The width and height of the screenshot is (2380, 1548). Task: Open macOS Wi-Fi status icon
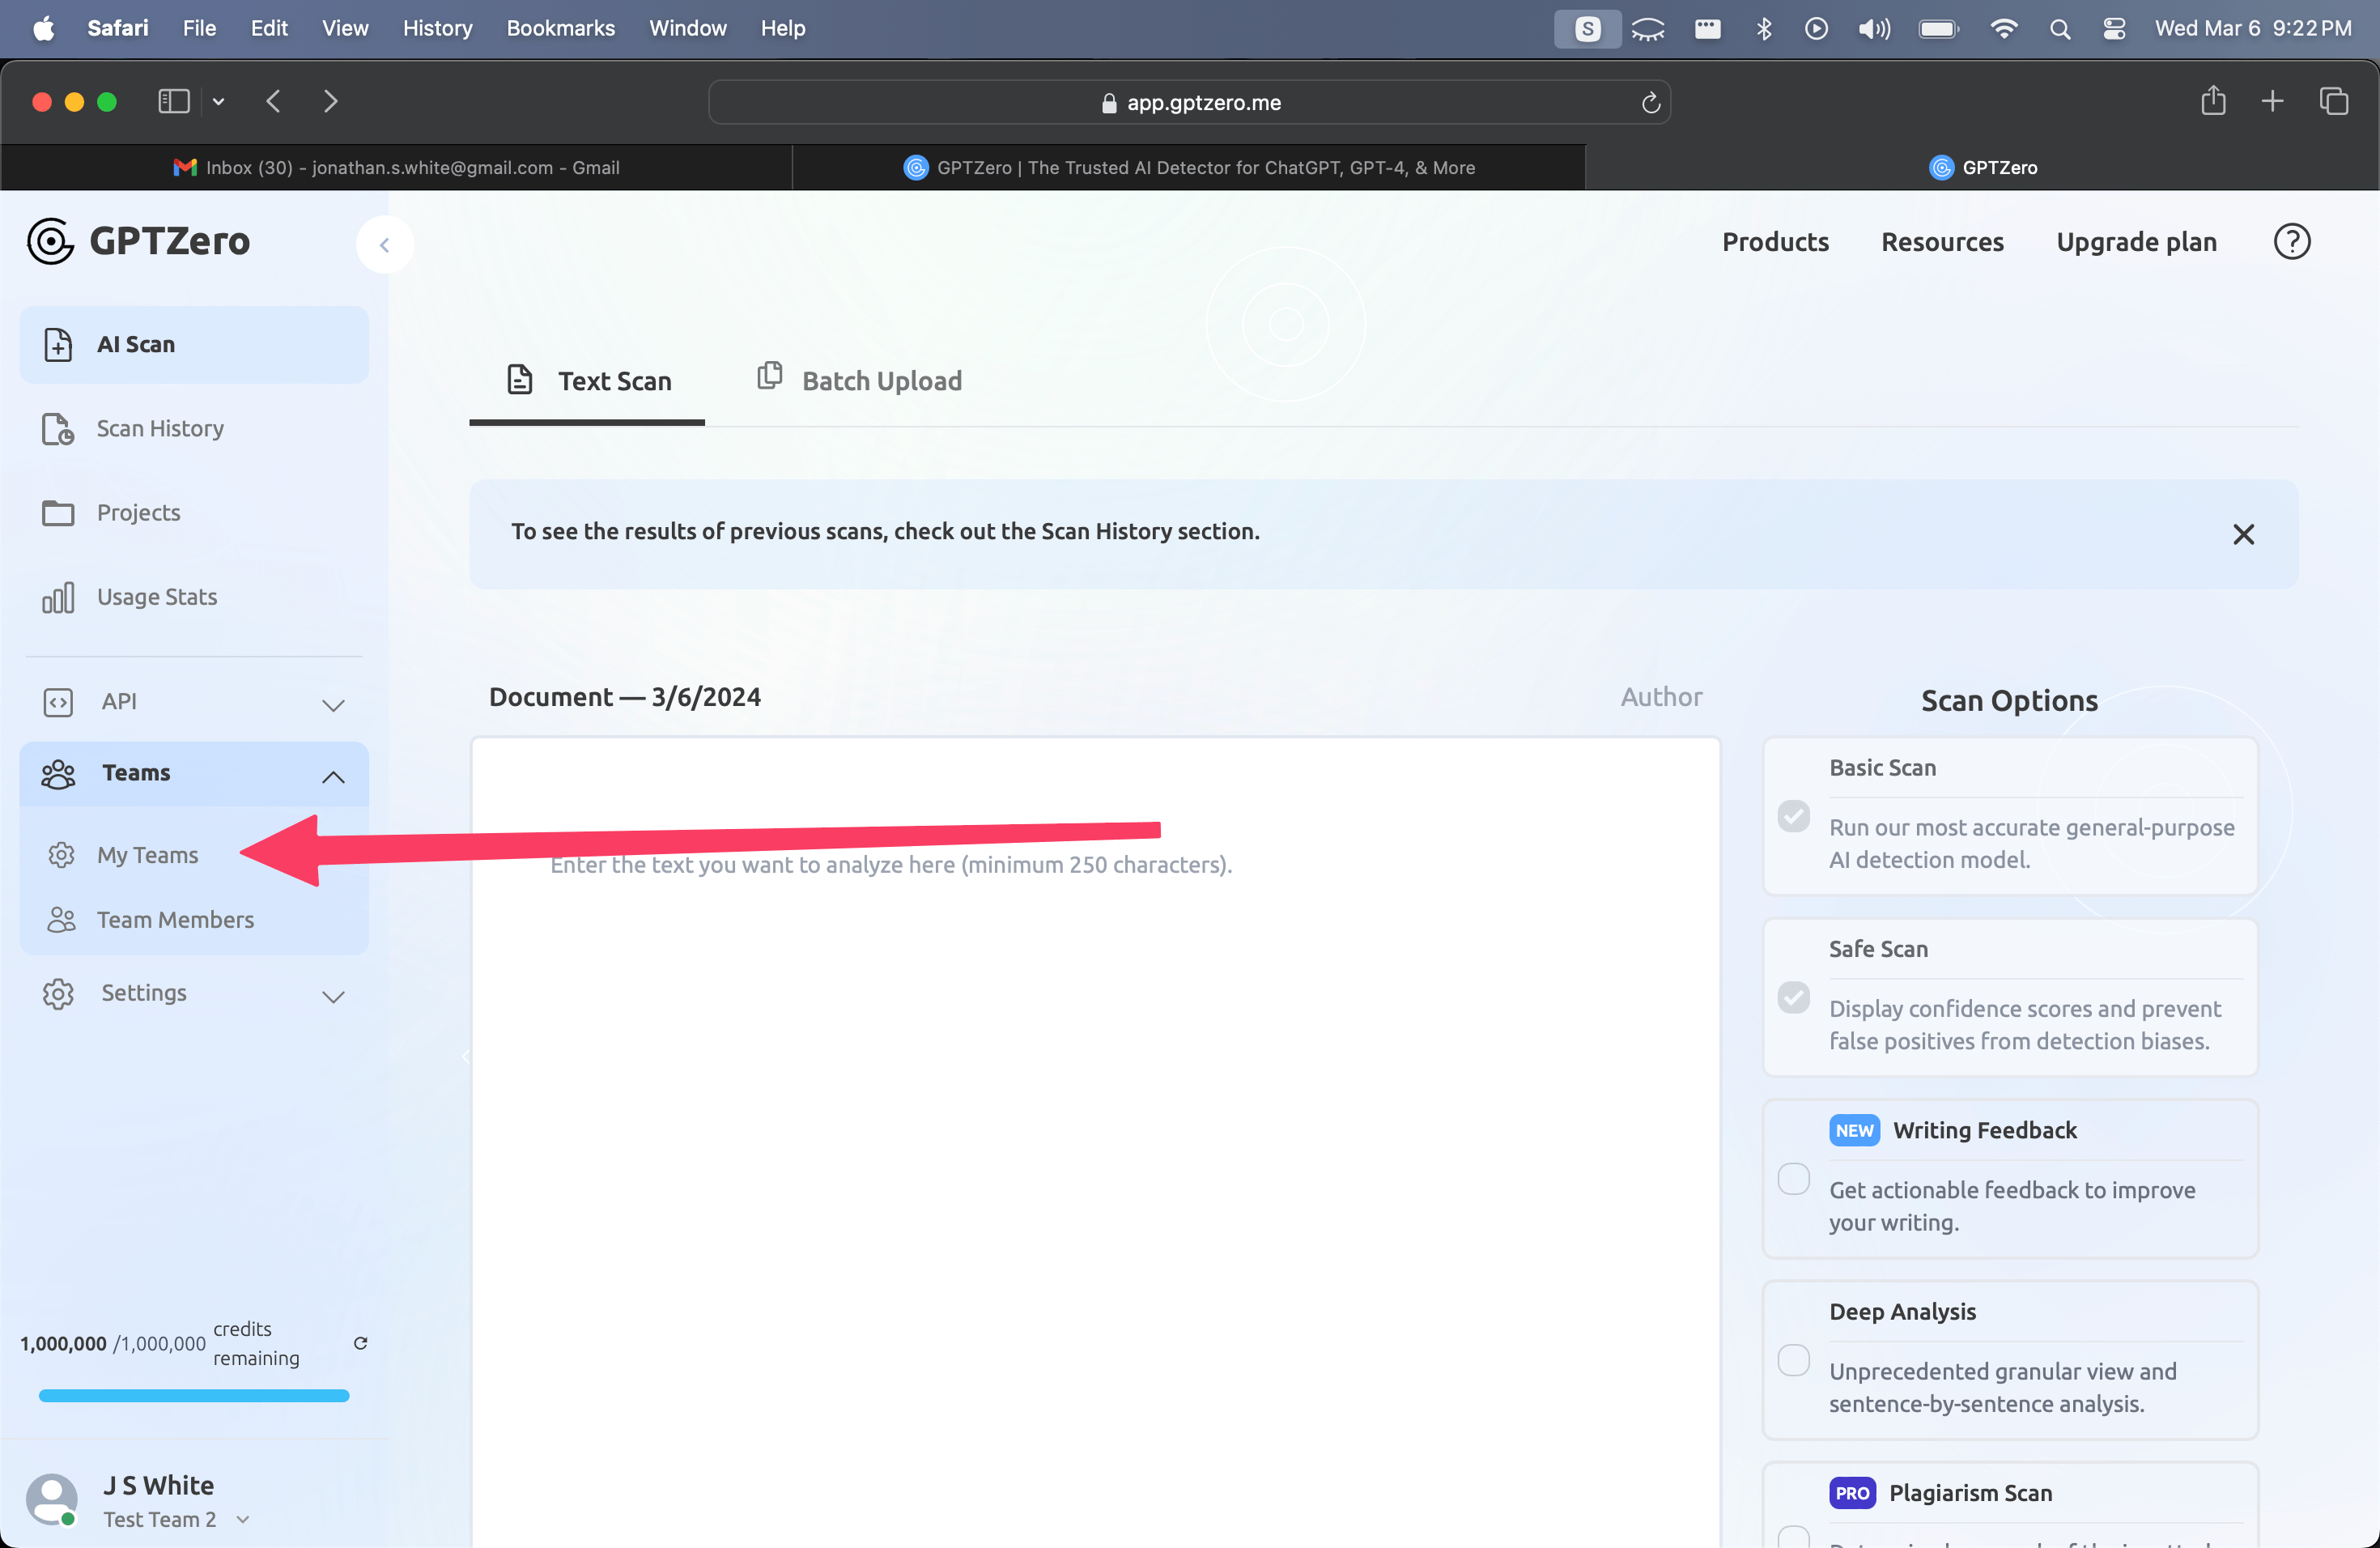(2003, 29)
